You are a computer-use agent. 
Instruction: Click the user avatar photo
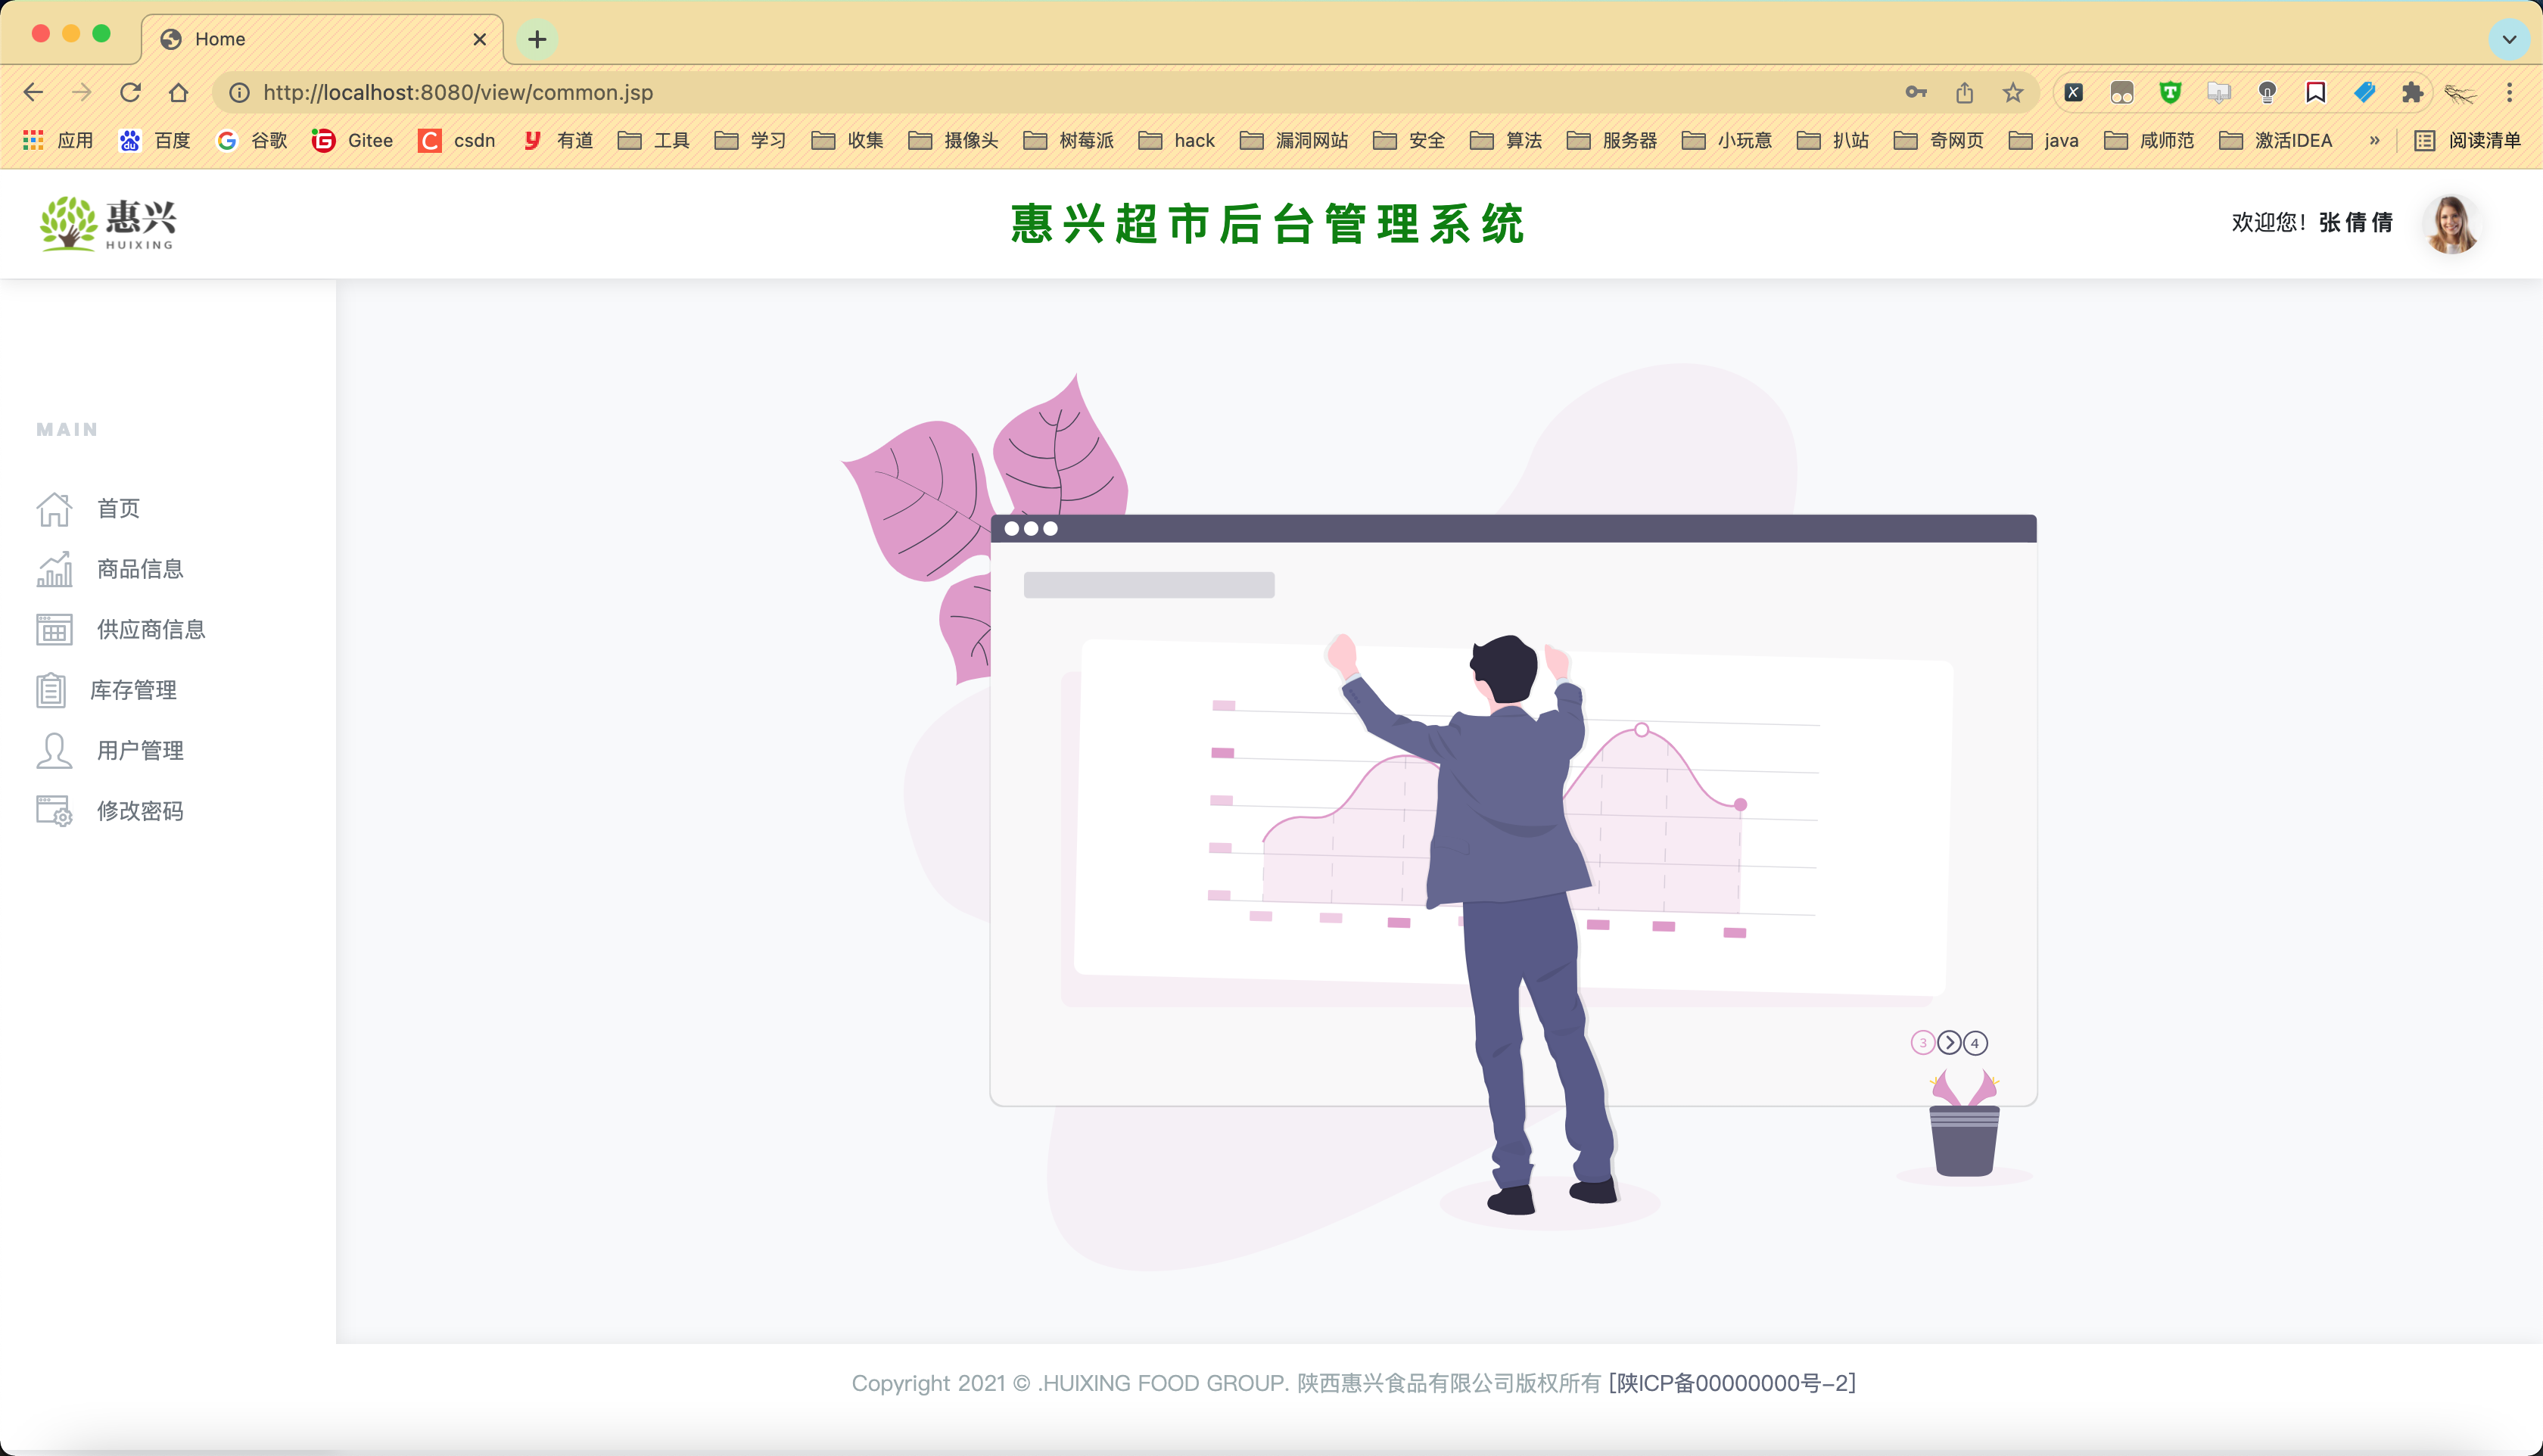click(2451, 223)
